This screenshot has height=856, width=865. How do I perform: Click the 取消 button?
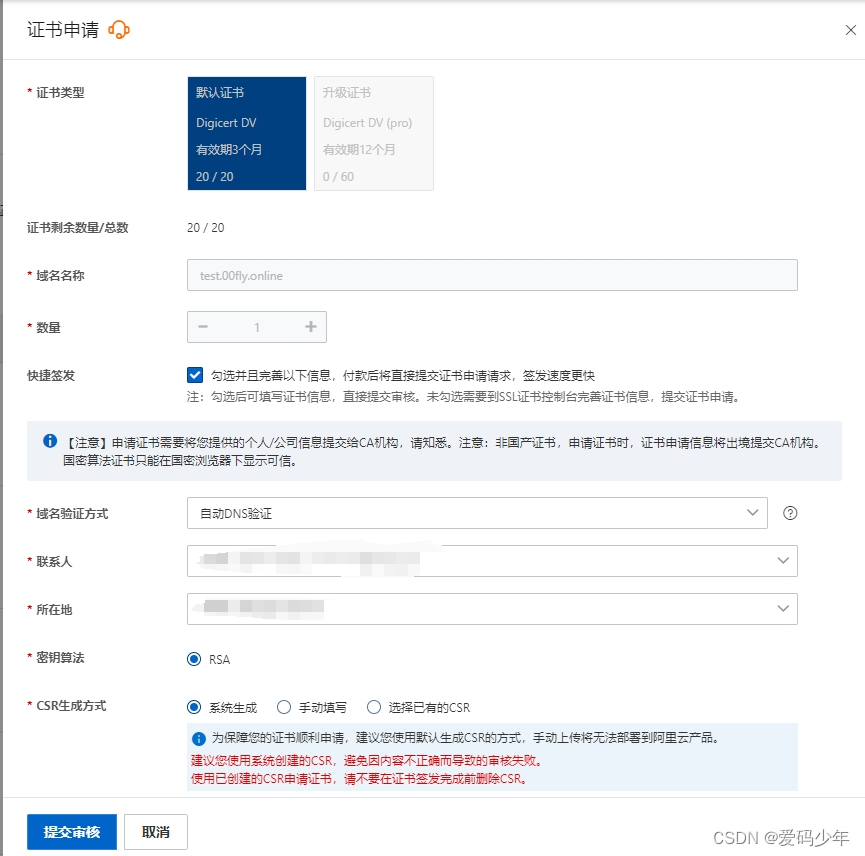tap(155, 832)
